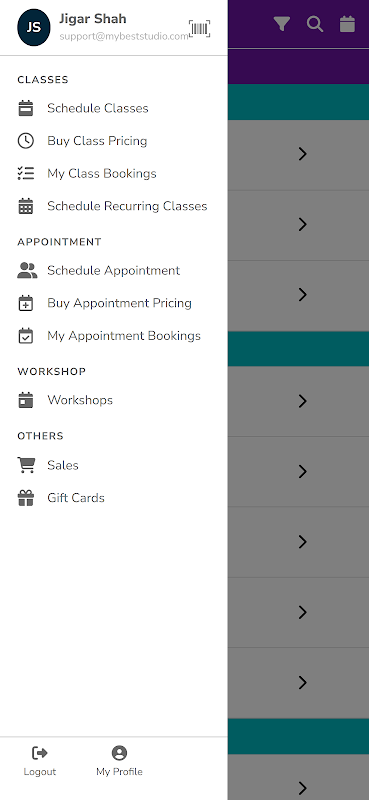This screenshot has width=369, height=800.
Task: Click the Gift Cards present icon
Action: (26, 497)
